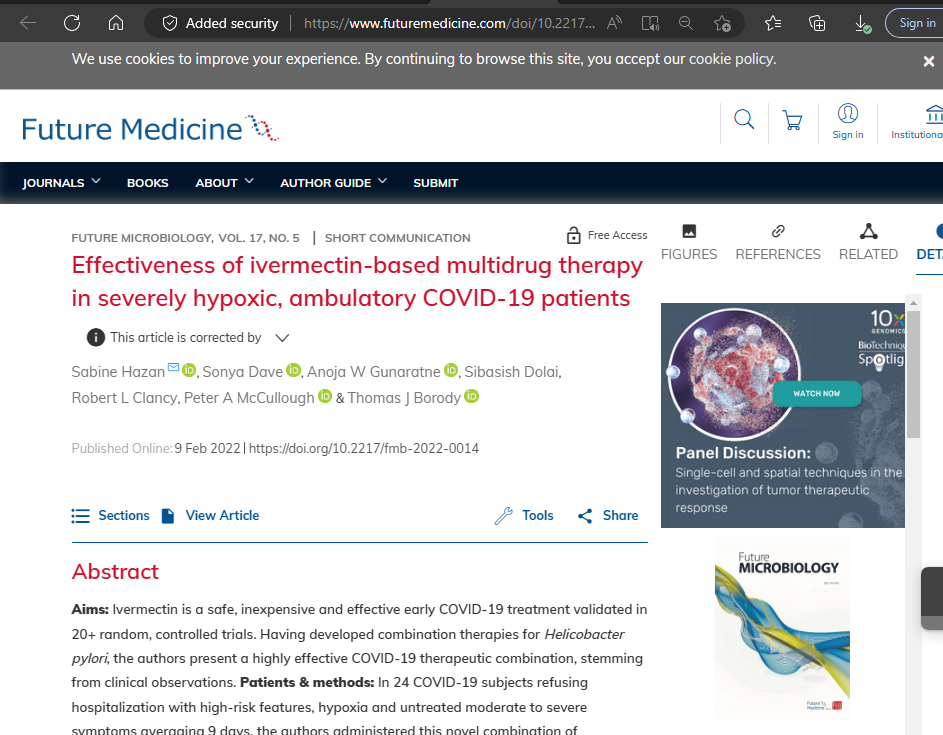The width and height of the screenshot is (943, 735).
Task: Open the Sections list
Action: point(110,515)
